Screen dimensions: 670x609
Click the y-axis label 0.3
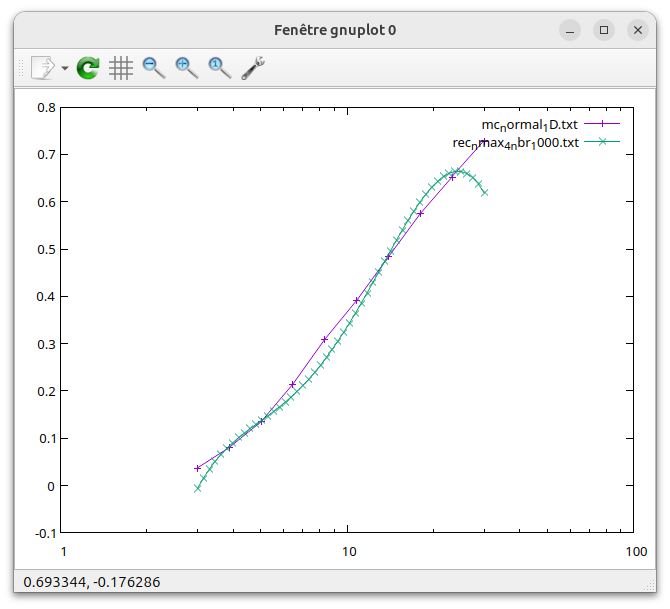point(47,344)
